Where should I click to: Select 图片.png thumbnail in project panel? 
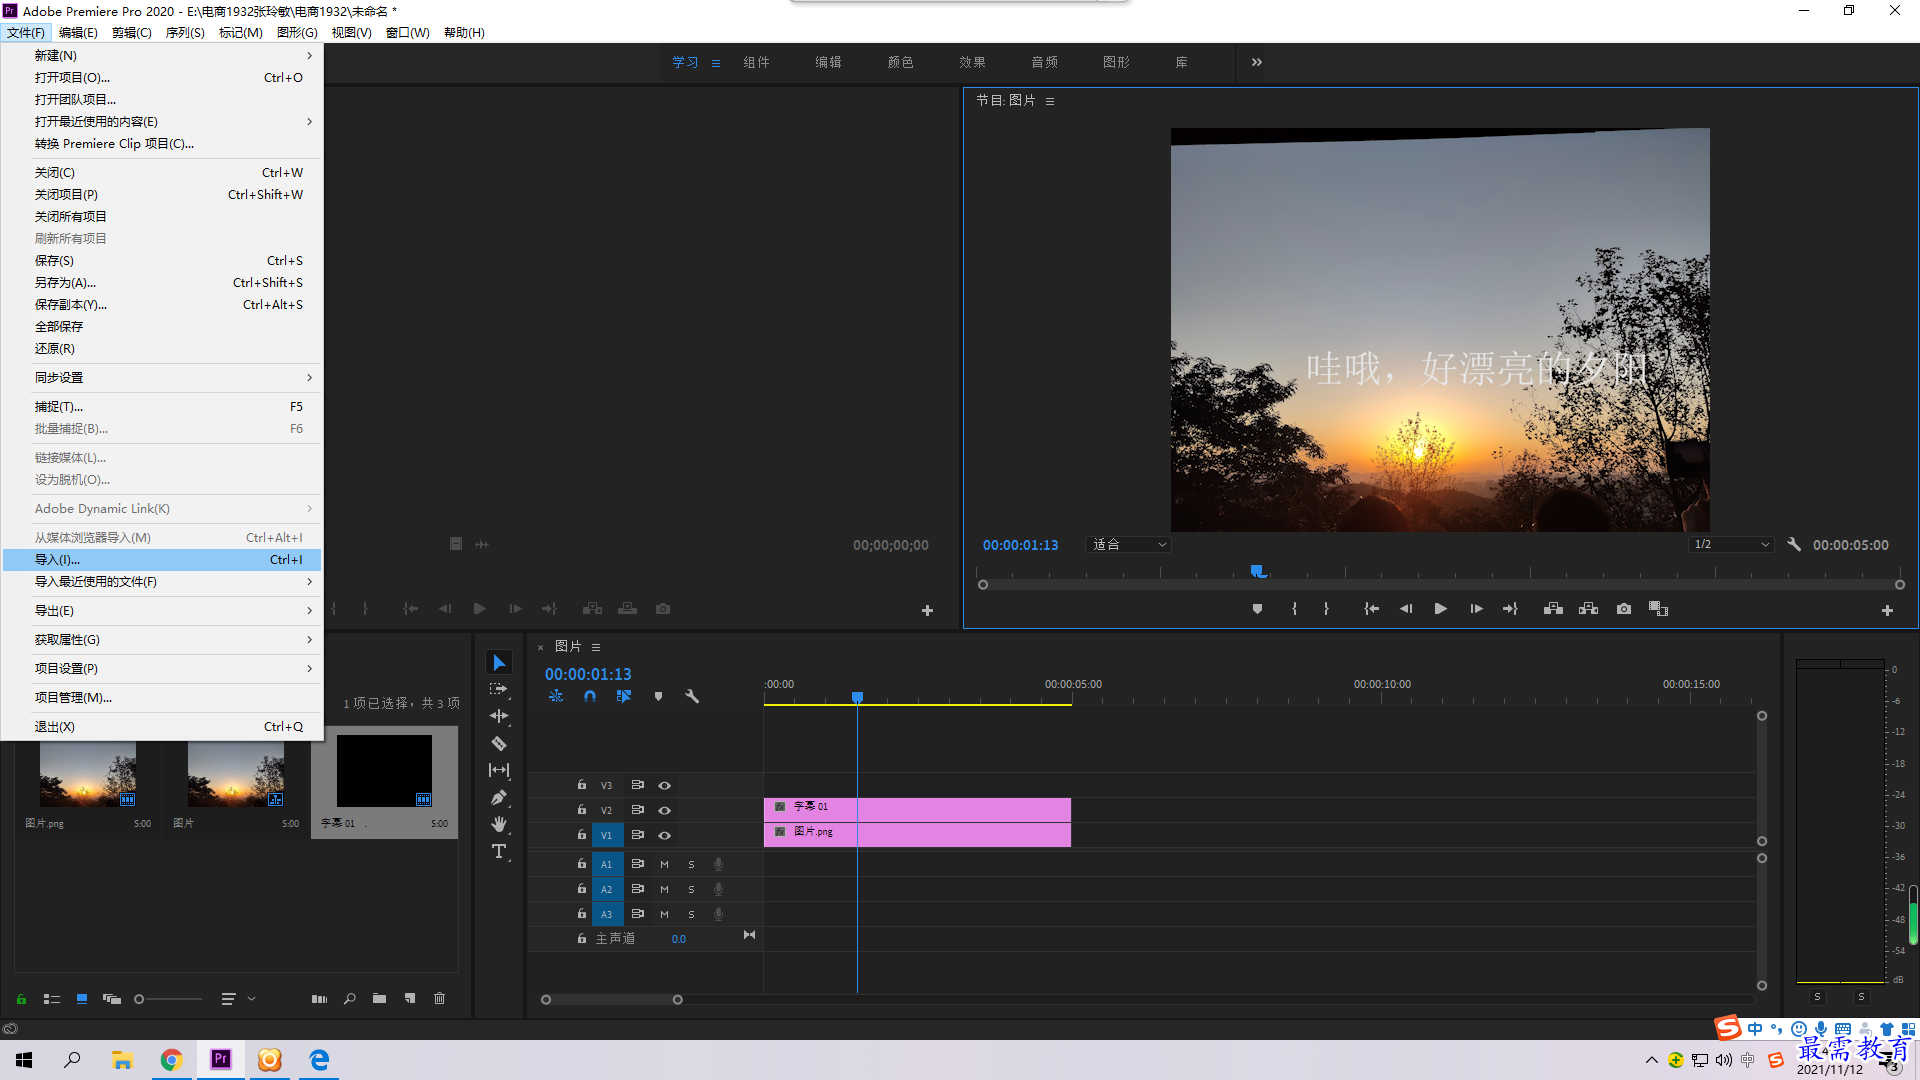pyautogui.click(x=88, y=775)
